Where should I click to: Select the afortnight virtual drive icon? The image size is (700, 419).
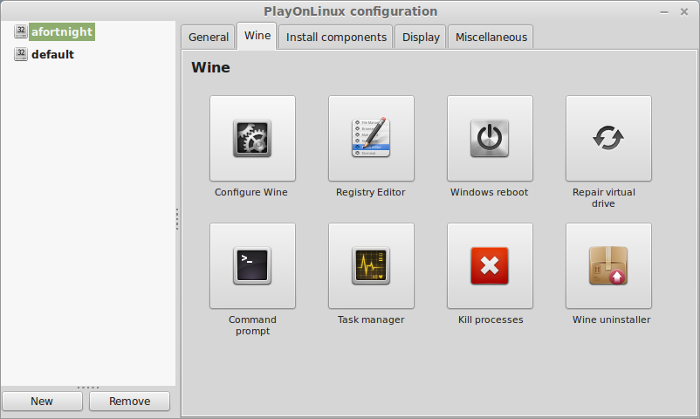(21, 31)
